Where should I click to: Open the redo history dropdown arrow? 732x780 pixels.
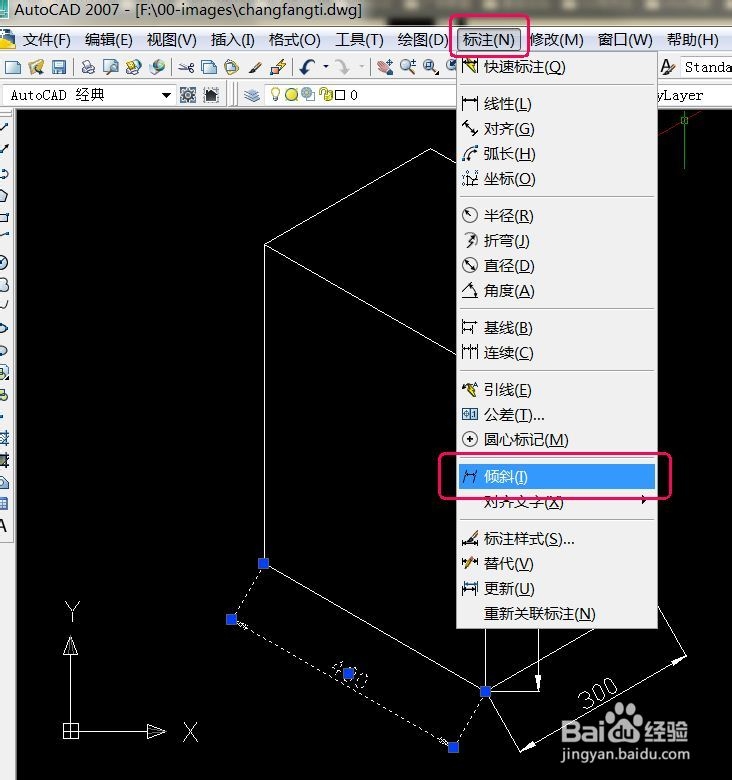click(x=362, y=67)
